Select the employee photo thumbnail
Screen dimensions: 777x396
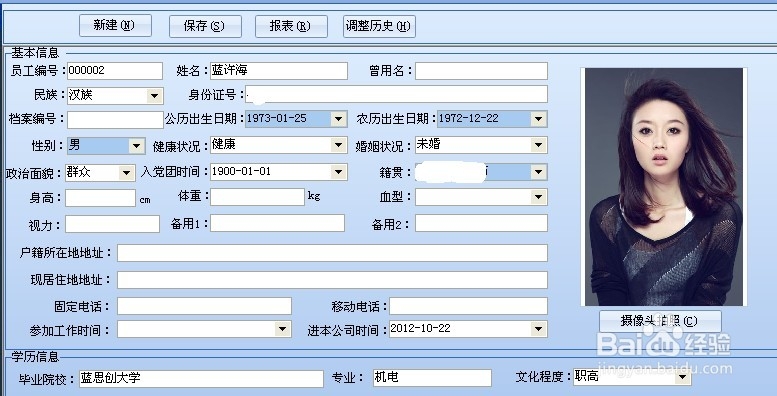click(664, 187)
